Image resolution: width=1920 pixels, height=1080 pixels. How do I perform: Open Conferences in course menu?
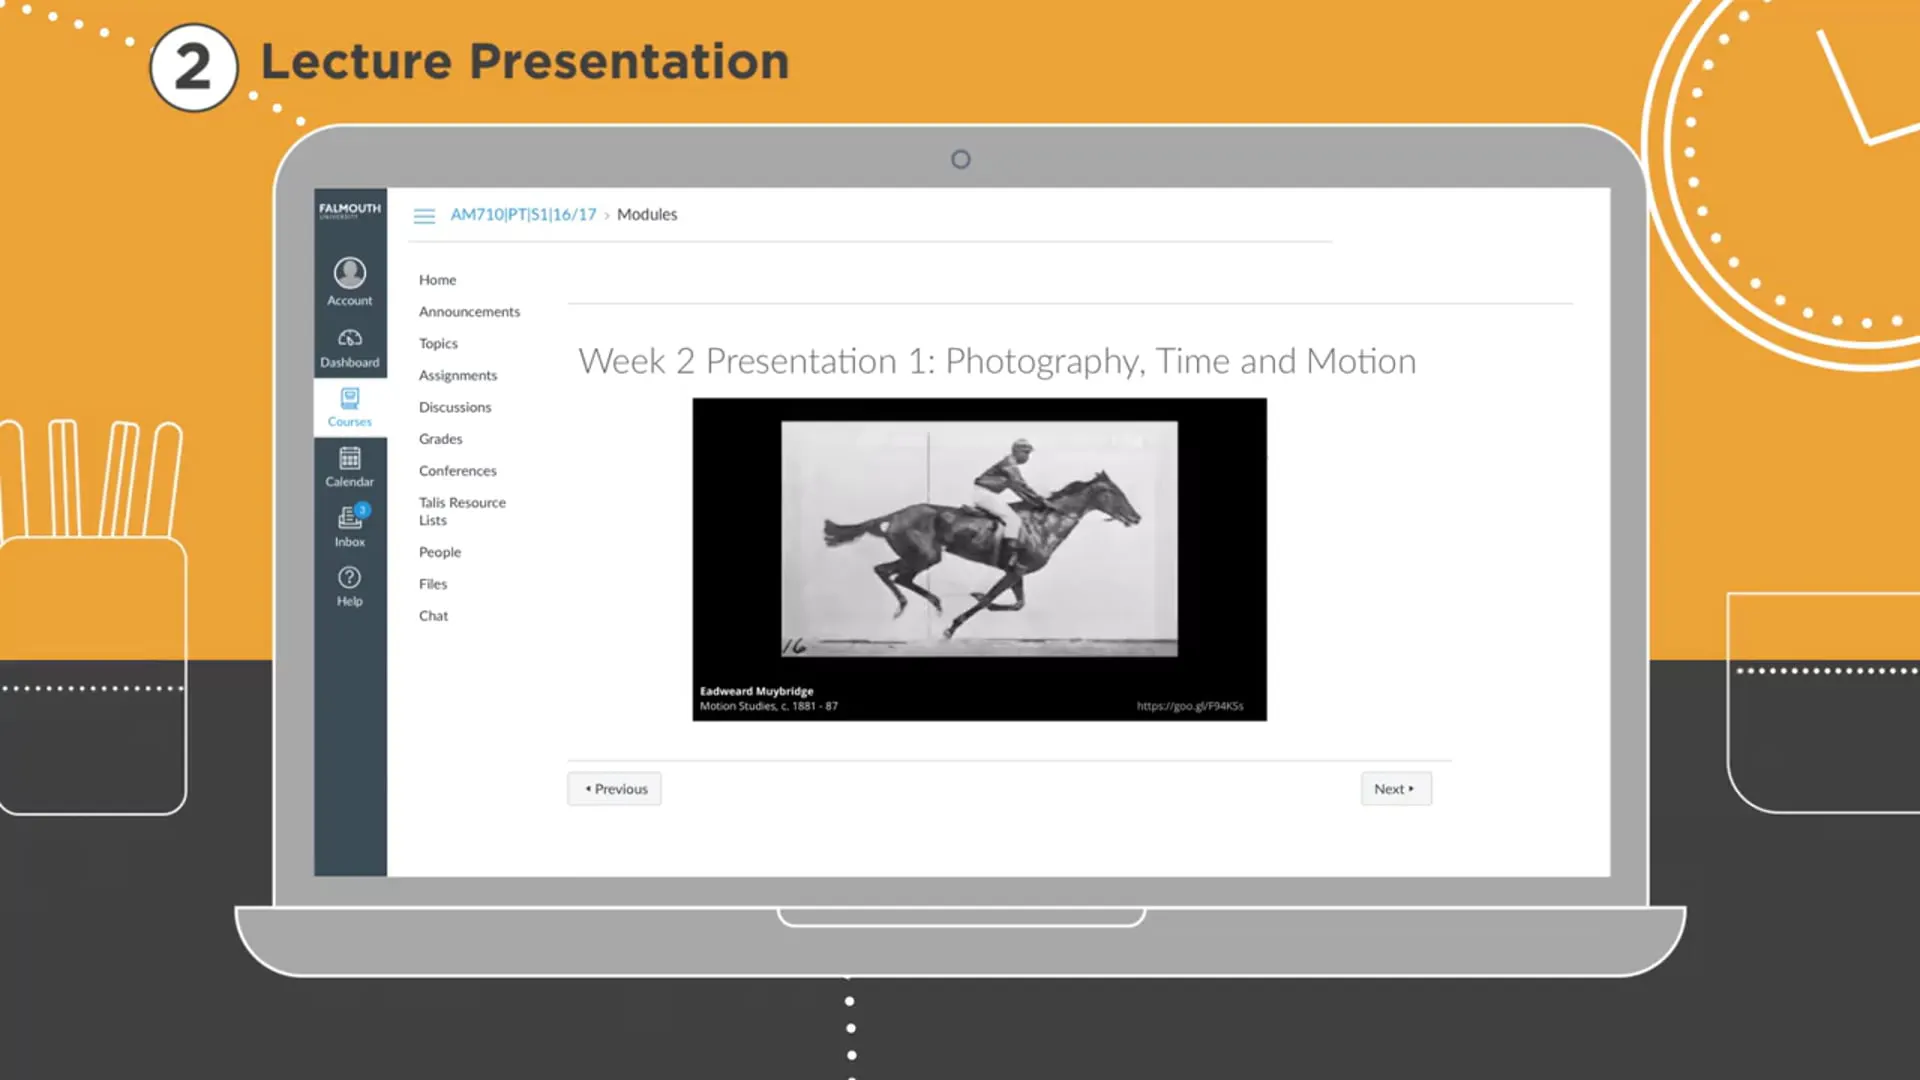(457, 471)
